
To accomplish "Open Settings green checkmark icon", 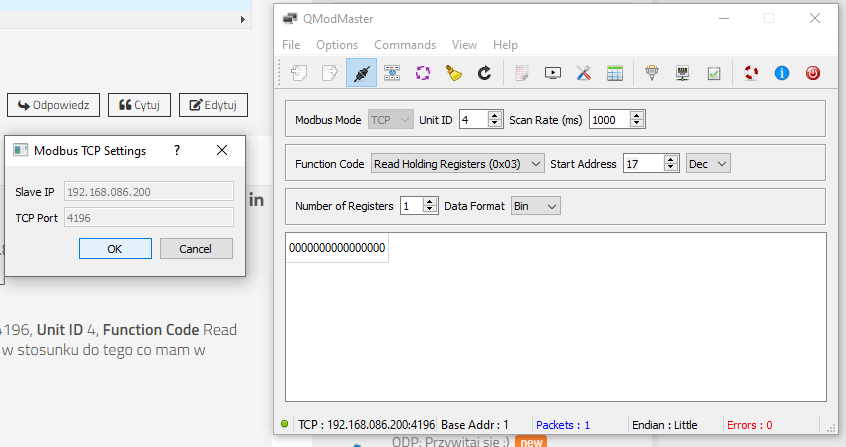I will pyautogui.click(x=714, y=73).
